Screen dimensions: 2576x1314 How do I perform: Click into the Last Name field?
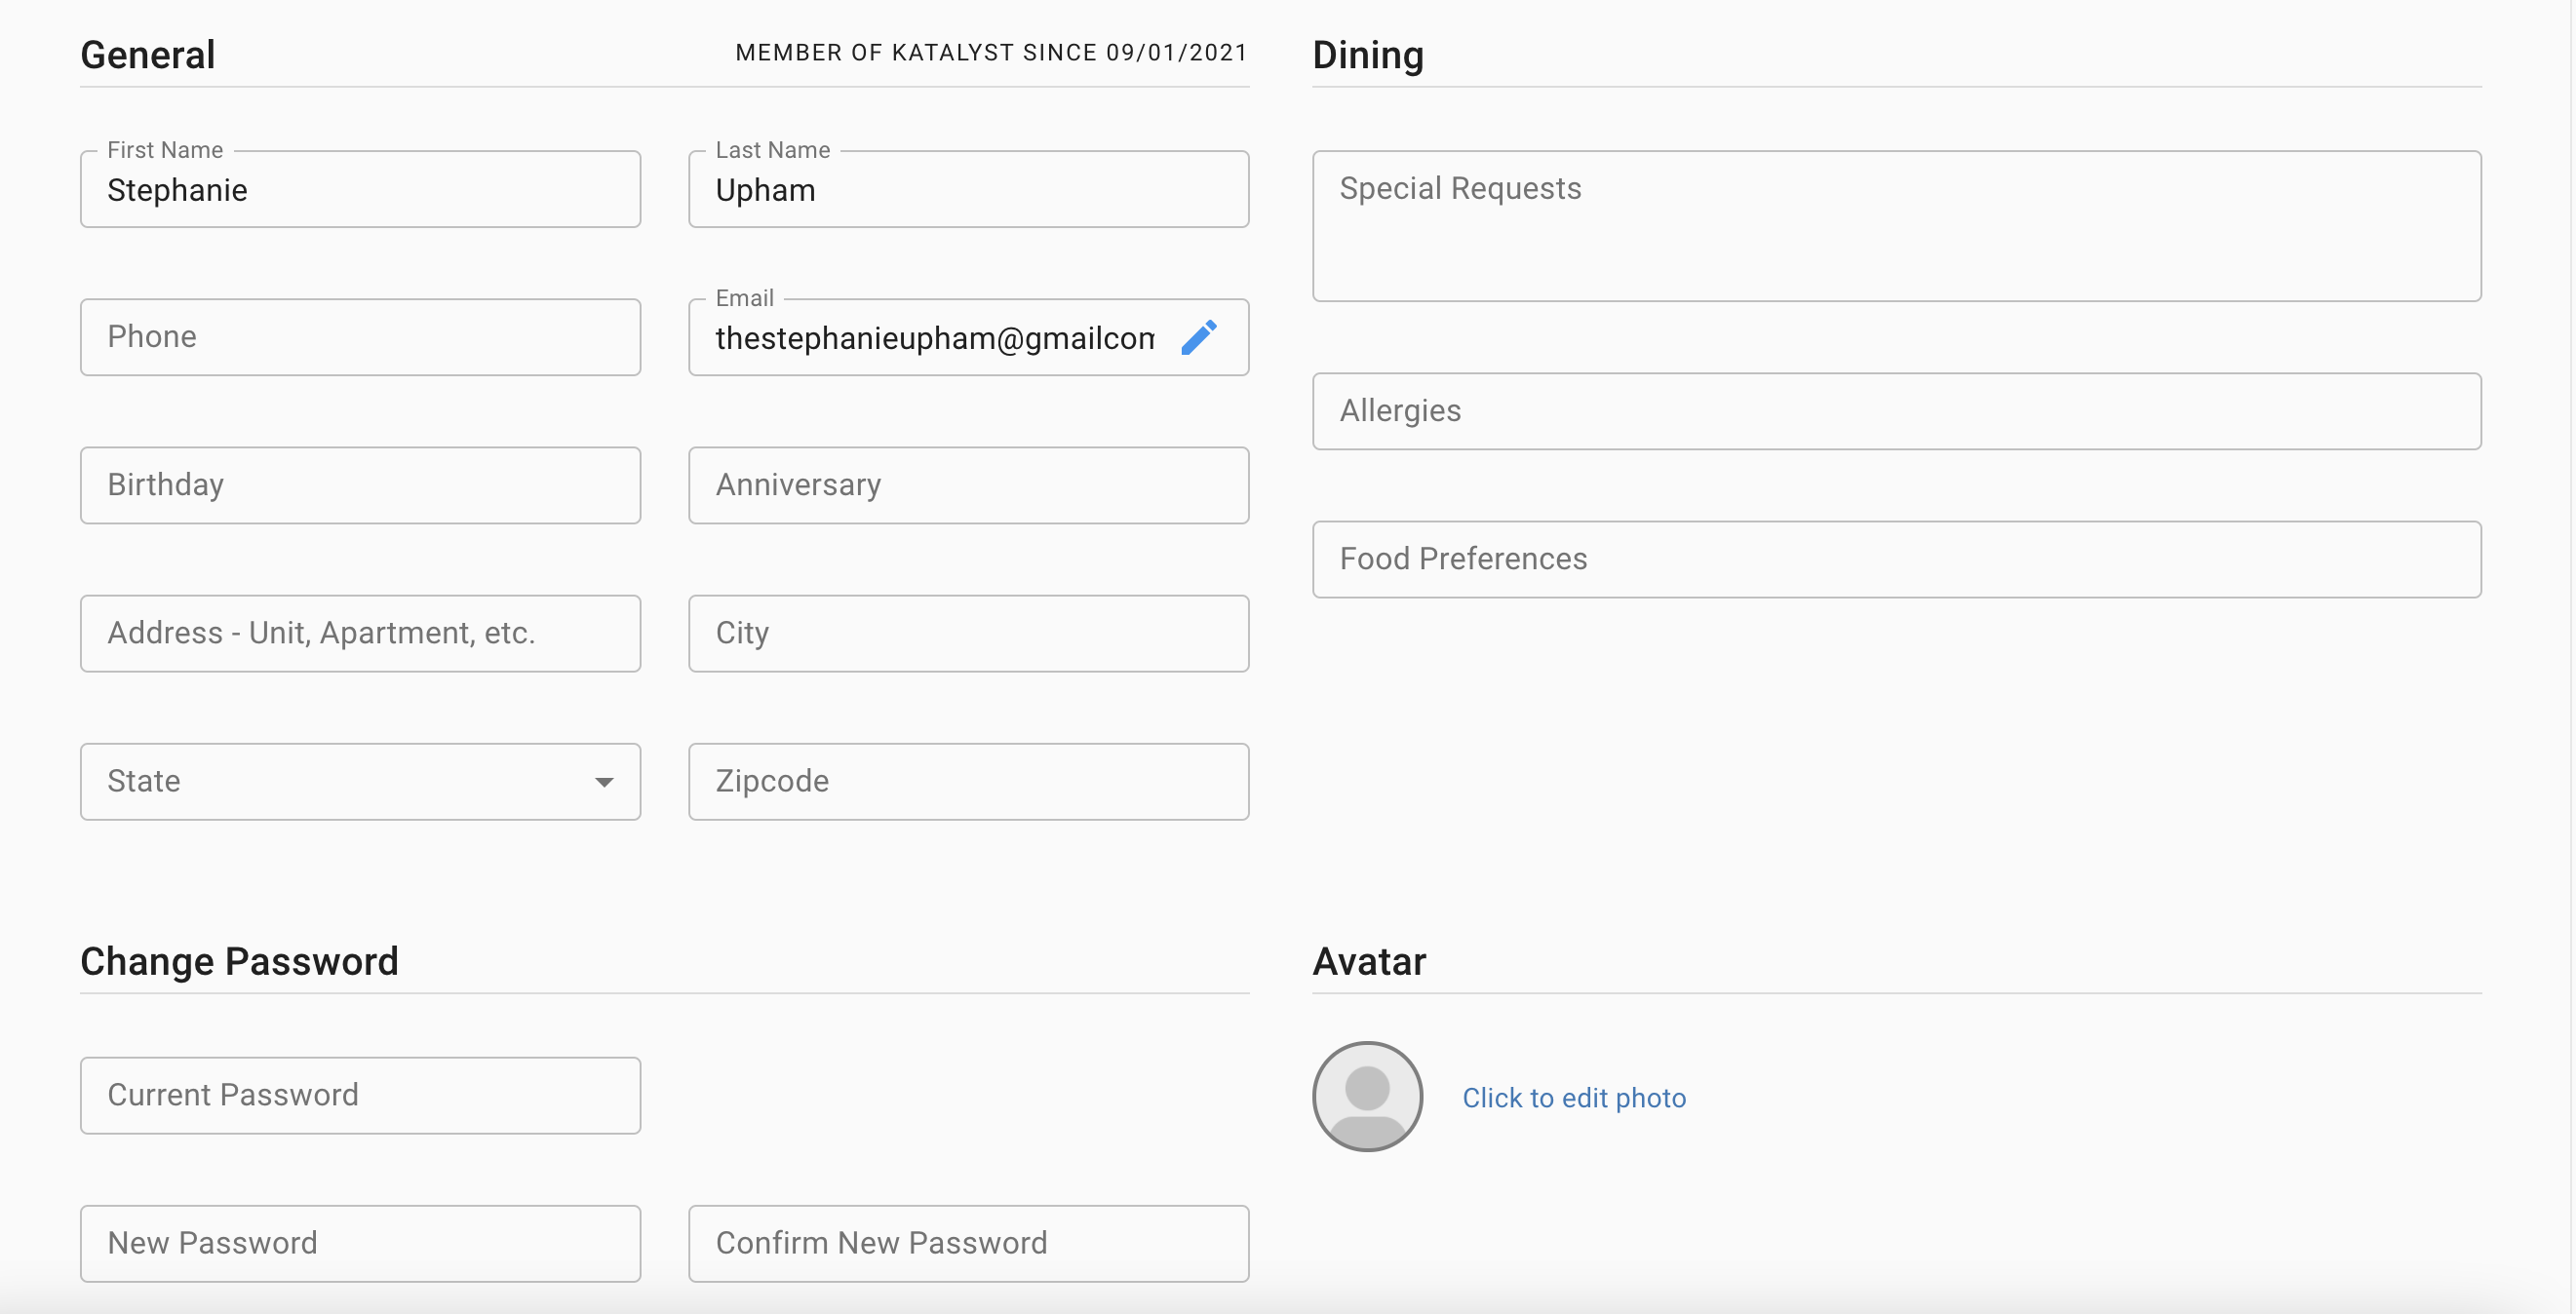click(967, 190)
